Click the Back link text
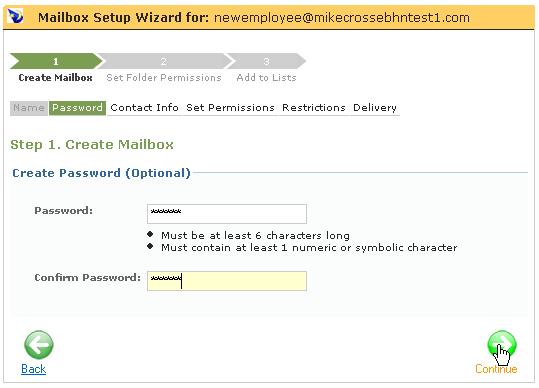The width and height of the screenshot is (539, 388). [33, 369]
